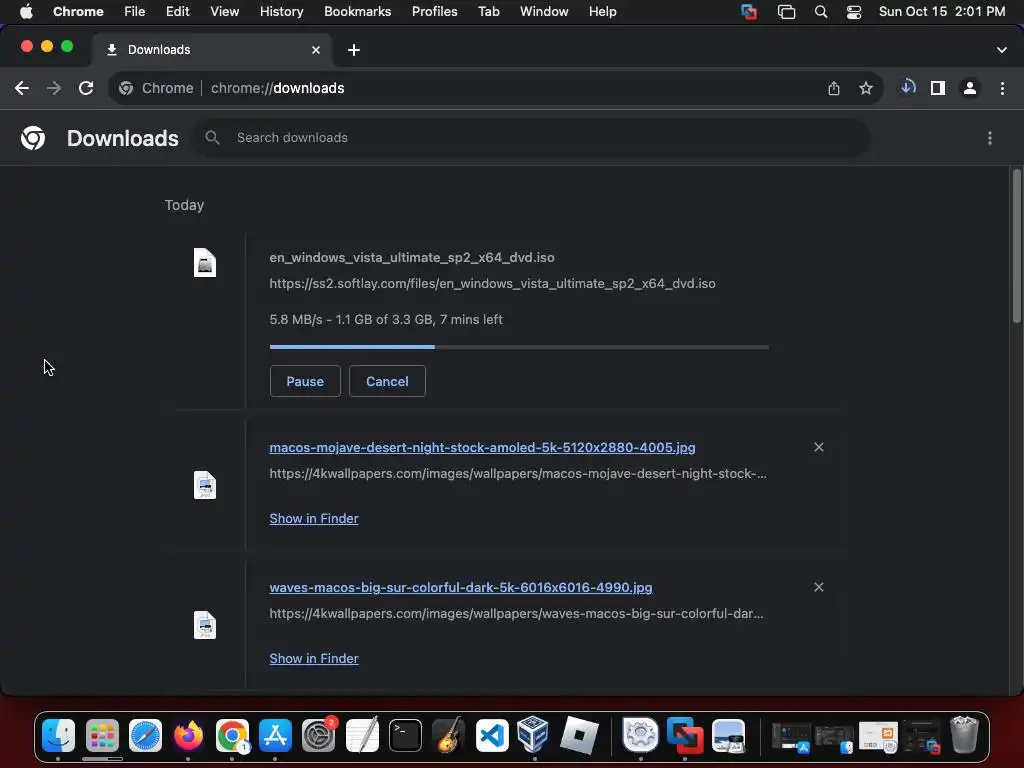
Task: Reload the Downloads page
Action: click(86, 88)
